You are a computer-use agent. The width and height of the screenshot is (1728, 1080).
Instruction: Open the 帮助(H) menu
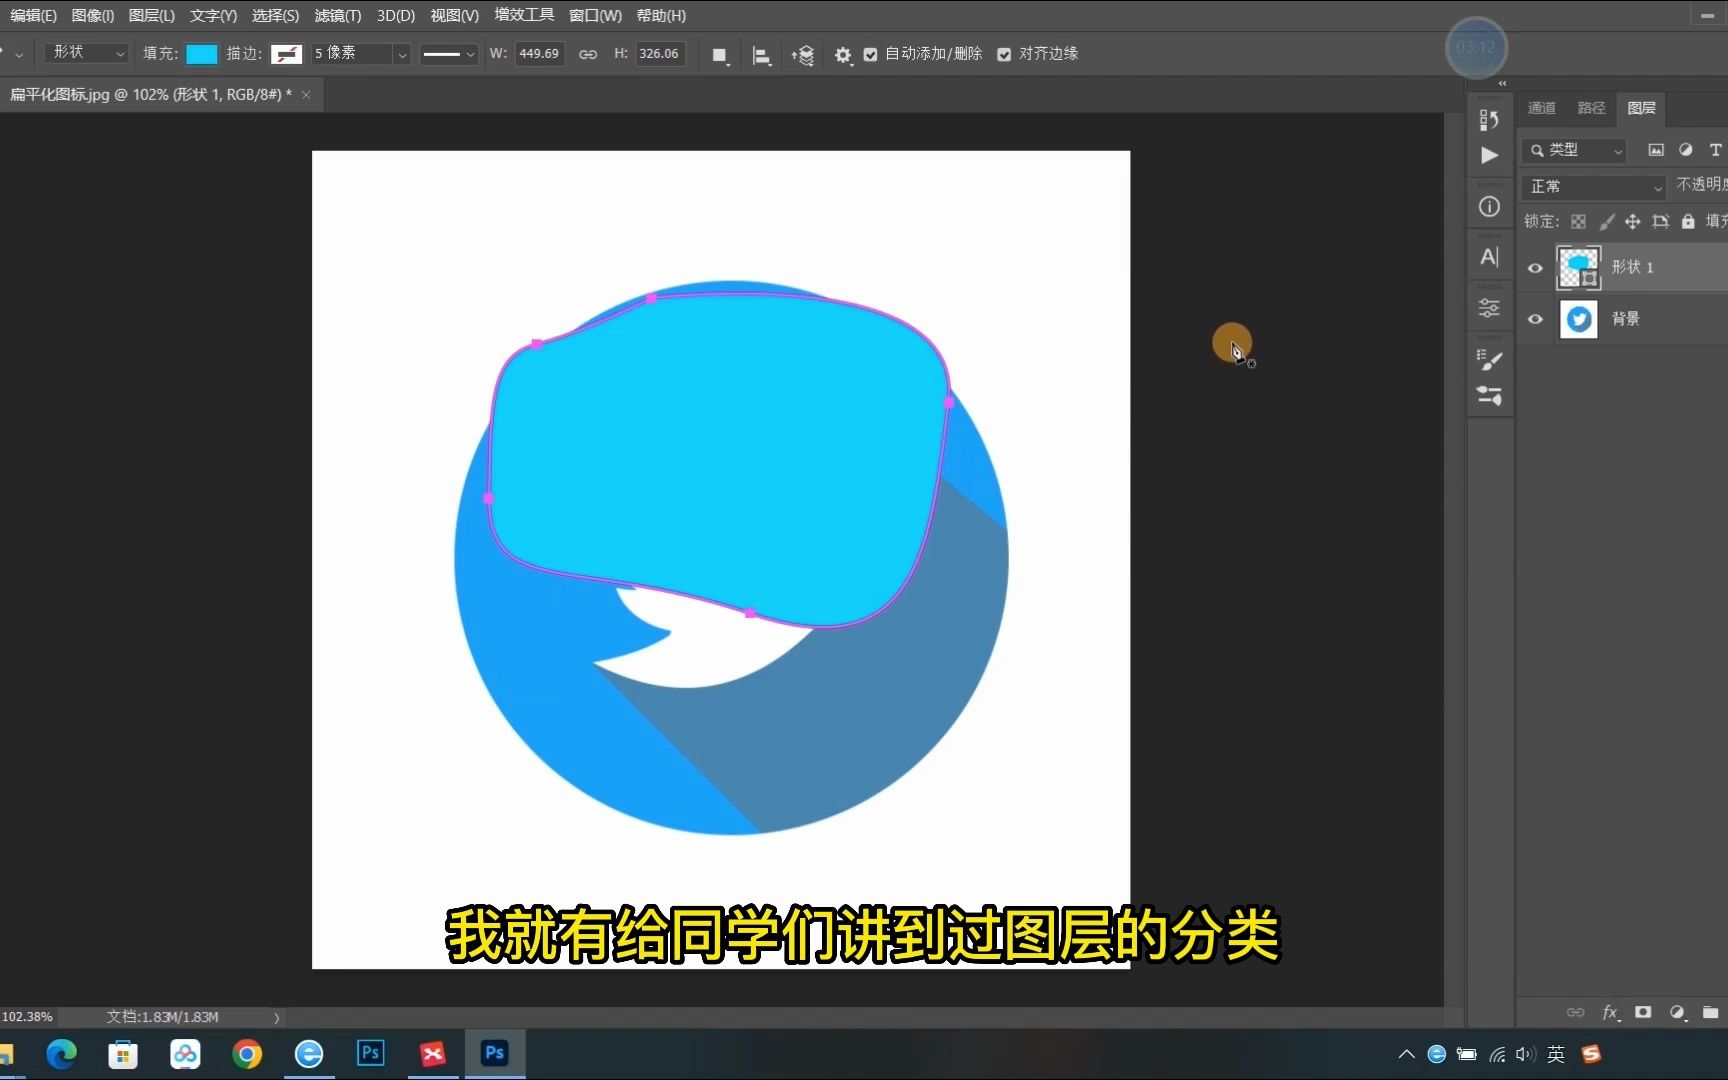(x=661, y=16)
